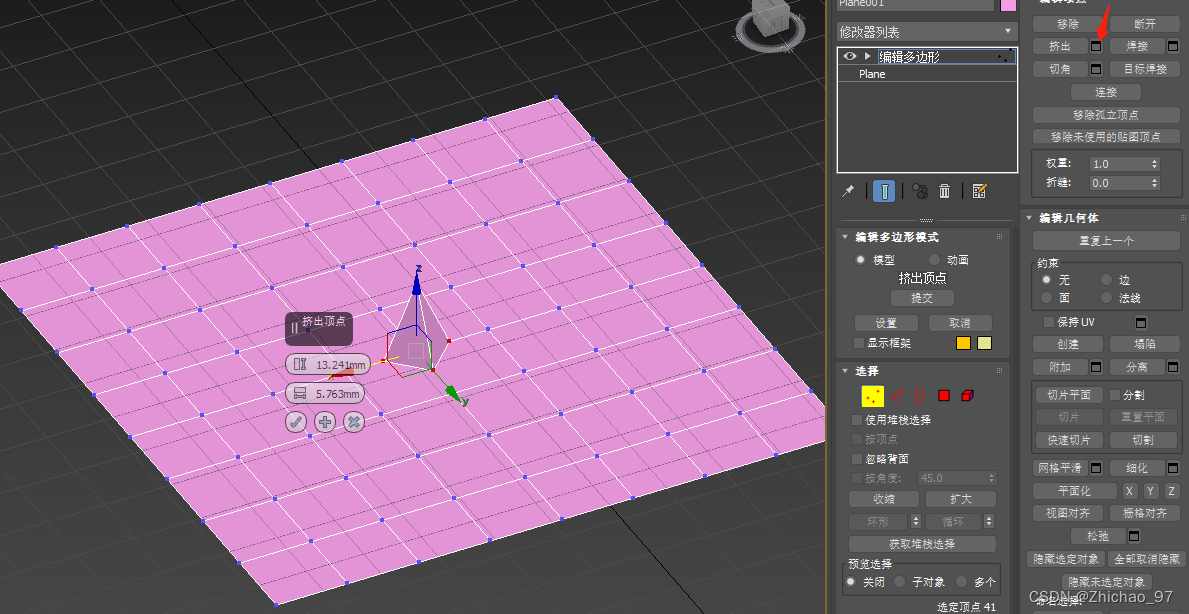Viewport: 1189px width, 614px height.
Task: Remove modifier with trash icon
Action: [x=945, y=191]
